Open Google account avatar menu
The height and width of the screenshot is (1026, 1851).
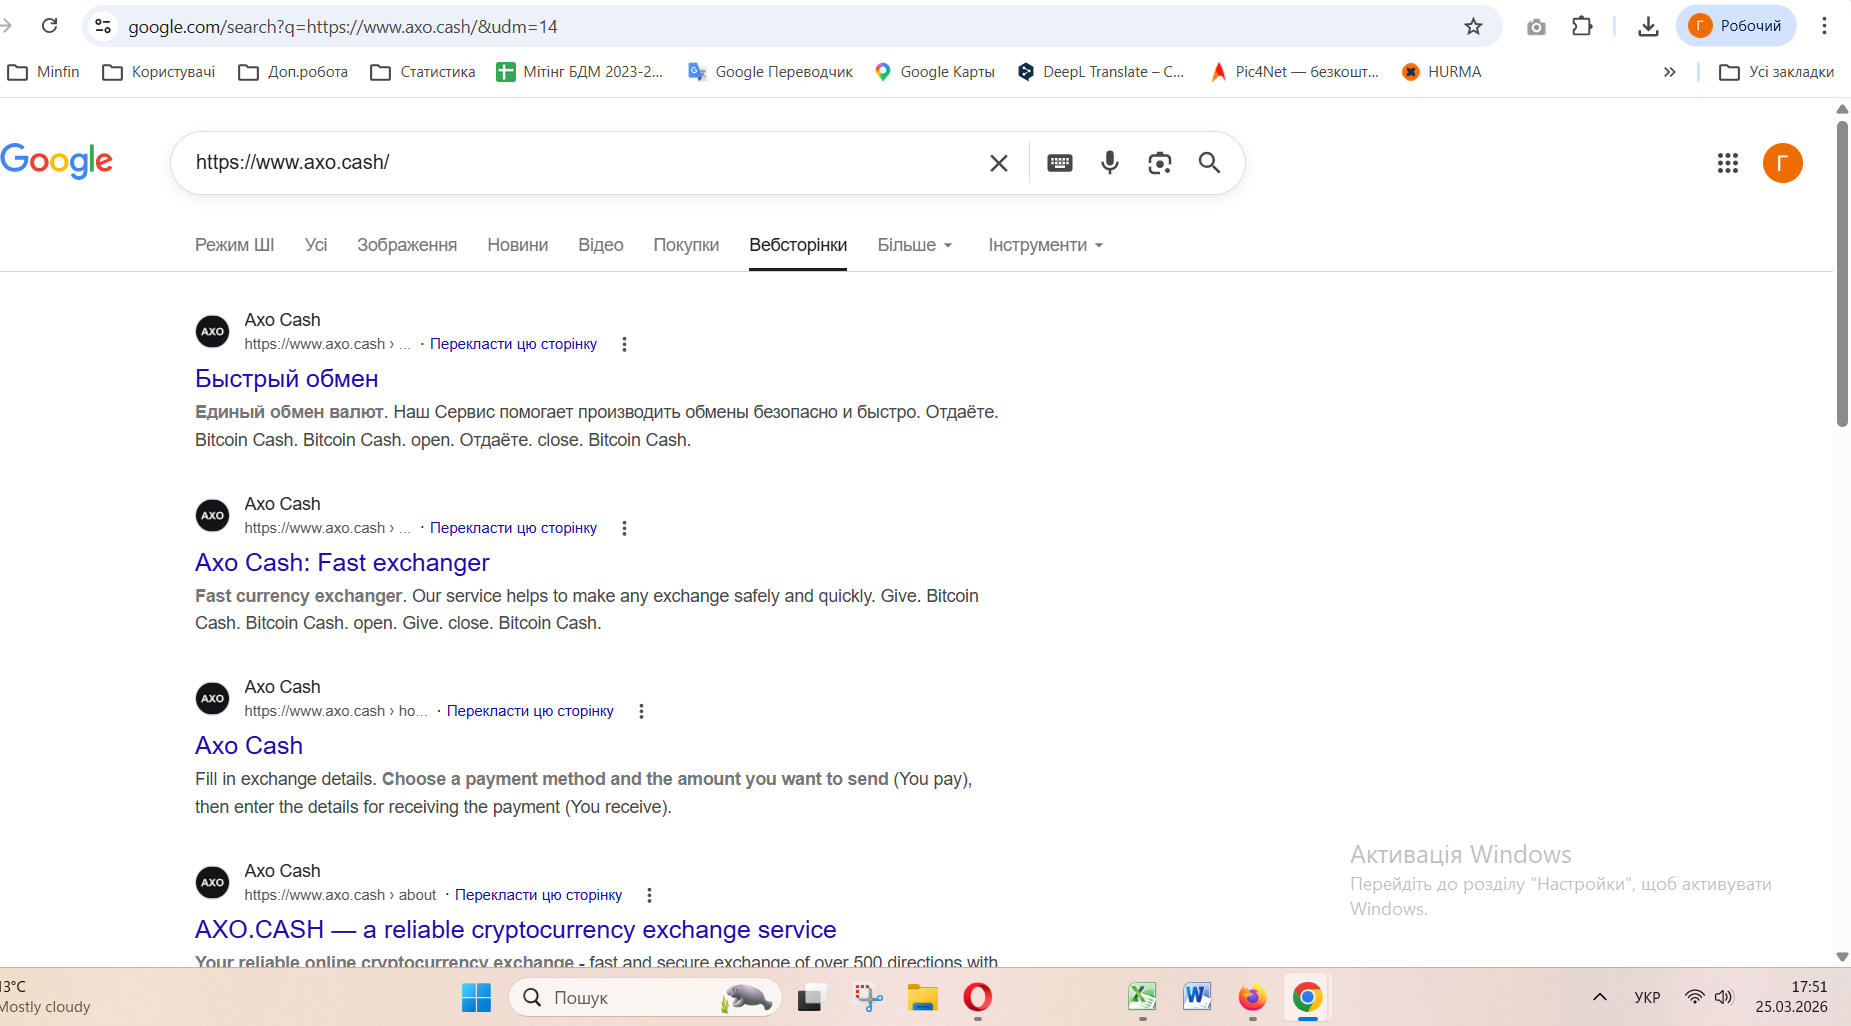click(1782, 163)
